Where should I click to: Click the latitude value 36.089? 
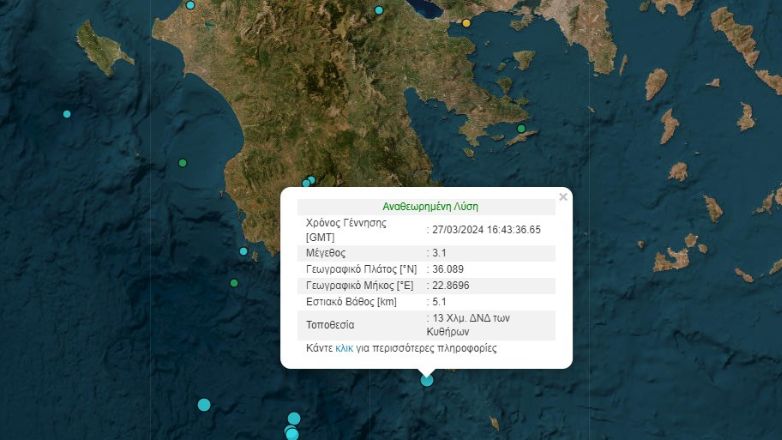pyautogui.click(x=448, y=269)
